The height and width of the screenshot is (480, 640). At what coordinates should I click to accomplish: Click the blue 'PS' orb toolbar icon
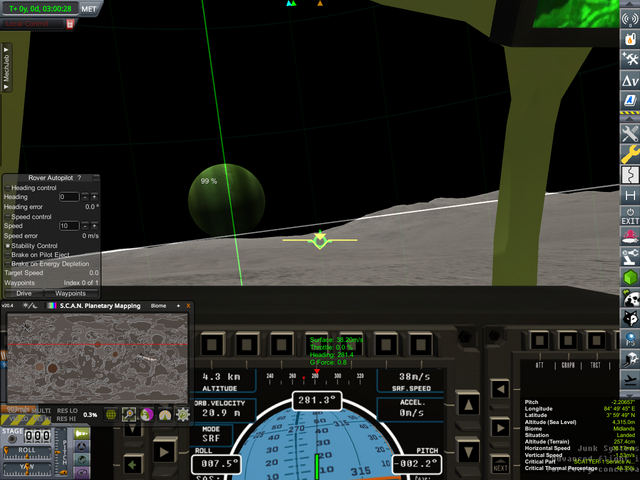[630, 339]
